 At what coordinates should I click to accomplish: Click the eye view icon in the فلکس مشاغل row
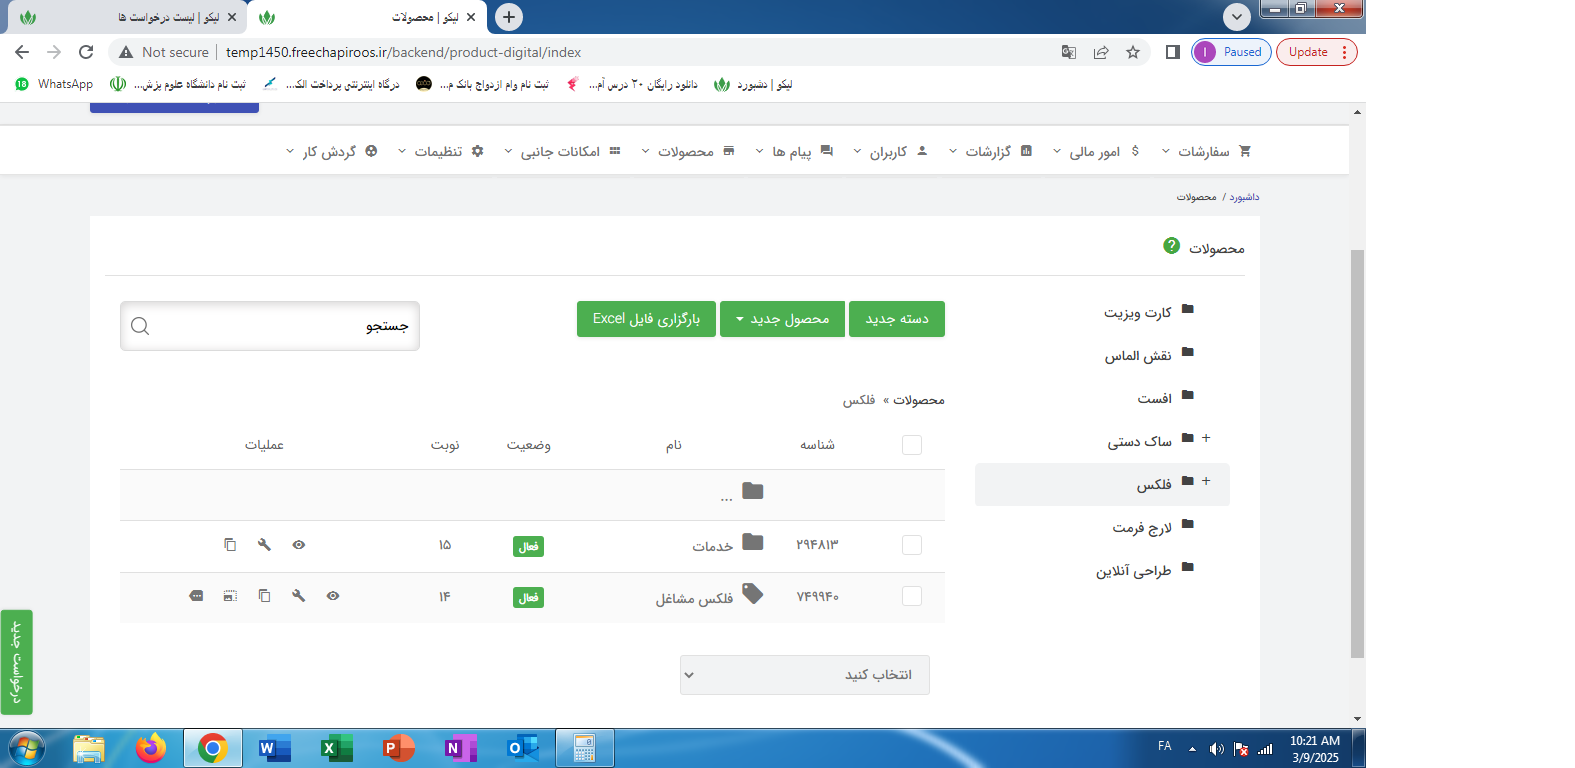[333, 596]
